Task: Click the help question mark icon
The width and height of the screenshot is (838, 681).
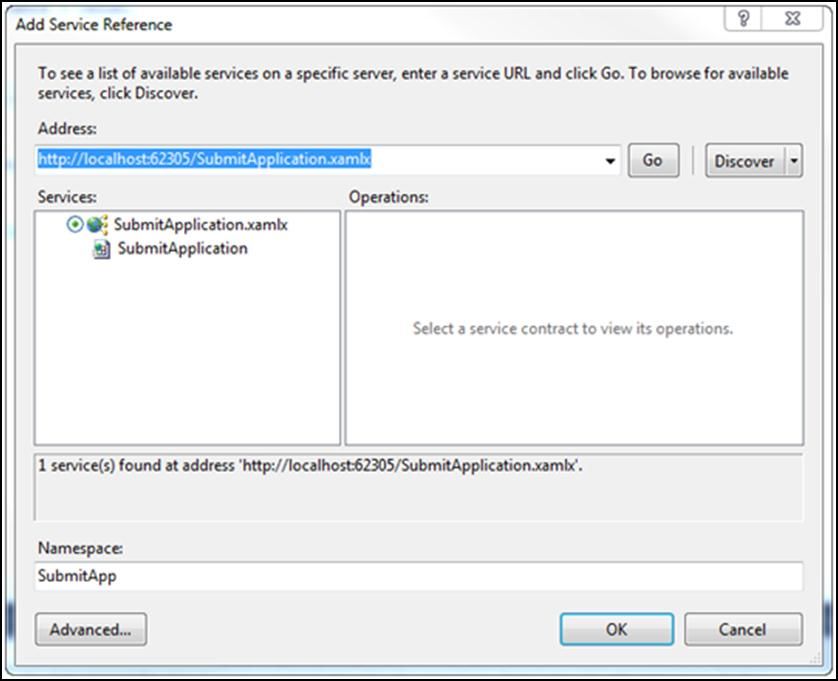Action: (743, 19)
